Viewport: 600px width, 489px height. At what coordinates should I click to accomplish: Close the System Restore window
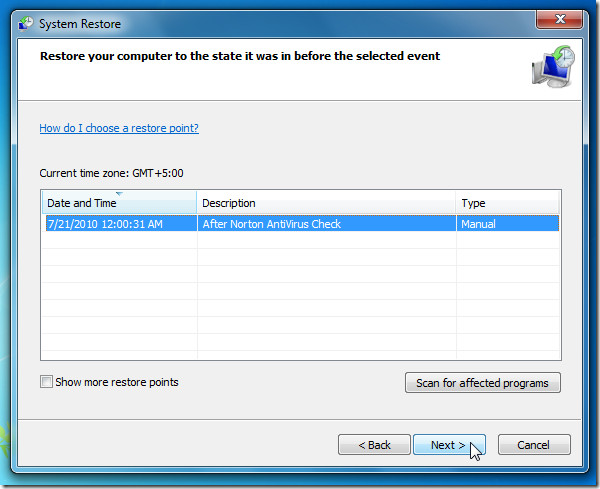(560, 19)
